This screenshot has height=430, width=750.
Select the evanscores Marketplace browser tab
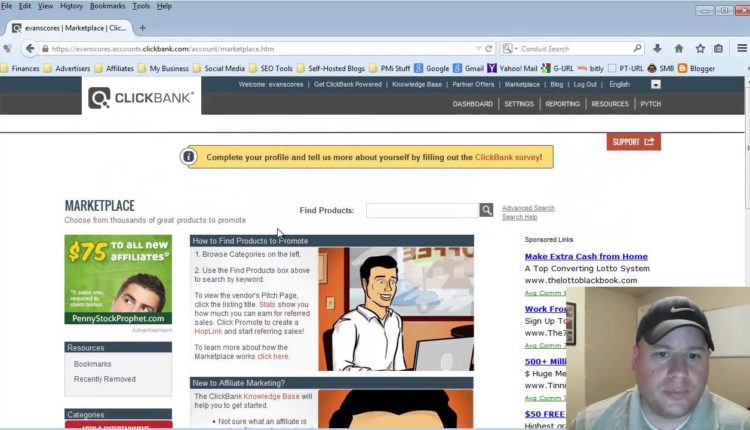tap(70, 28)
